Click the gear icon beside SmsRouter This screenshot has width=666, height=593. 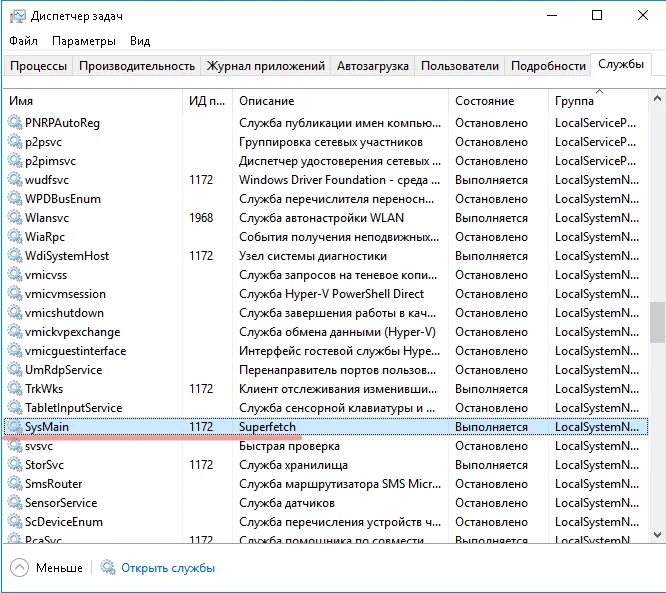click(x=15, y=484)
